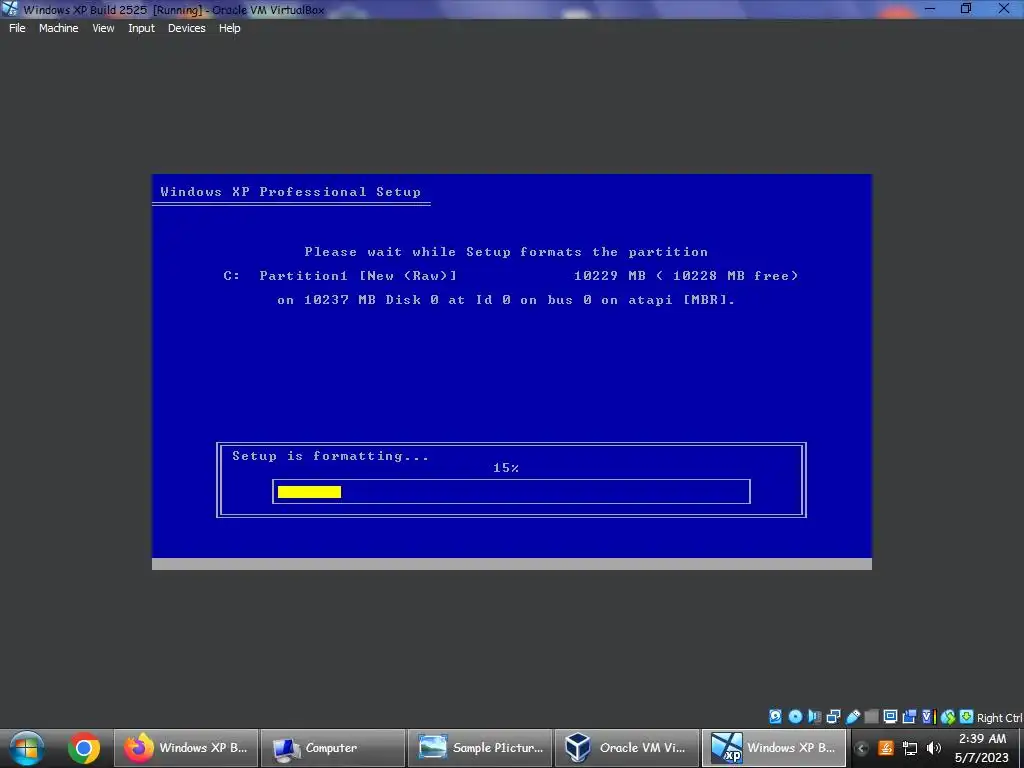Screen dimensions: 1024x768
Task: Click the USB devices status icon
Action: coord(853,716)
